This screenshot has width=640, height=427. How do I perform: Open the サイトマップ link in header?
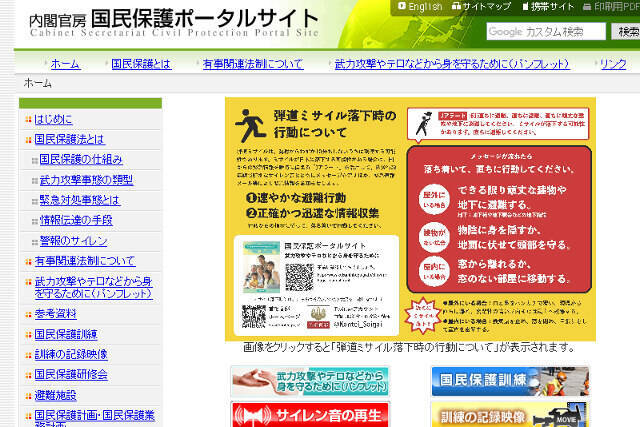[x=486, y=6]
